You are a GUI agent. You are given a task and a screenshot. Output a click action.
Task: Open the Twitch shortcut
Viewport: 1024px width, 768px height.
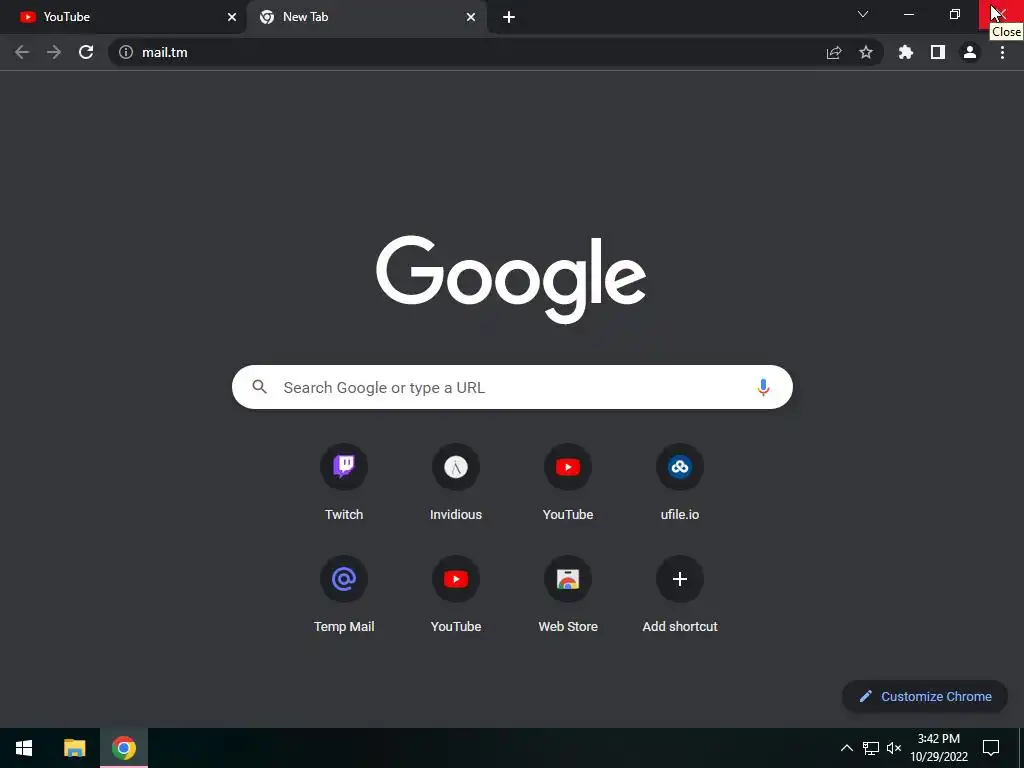point(344,467)
